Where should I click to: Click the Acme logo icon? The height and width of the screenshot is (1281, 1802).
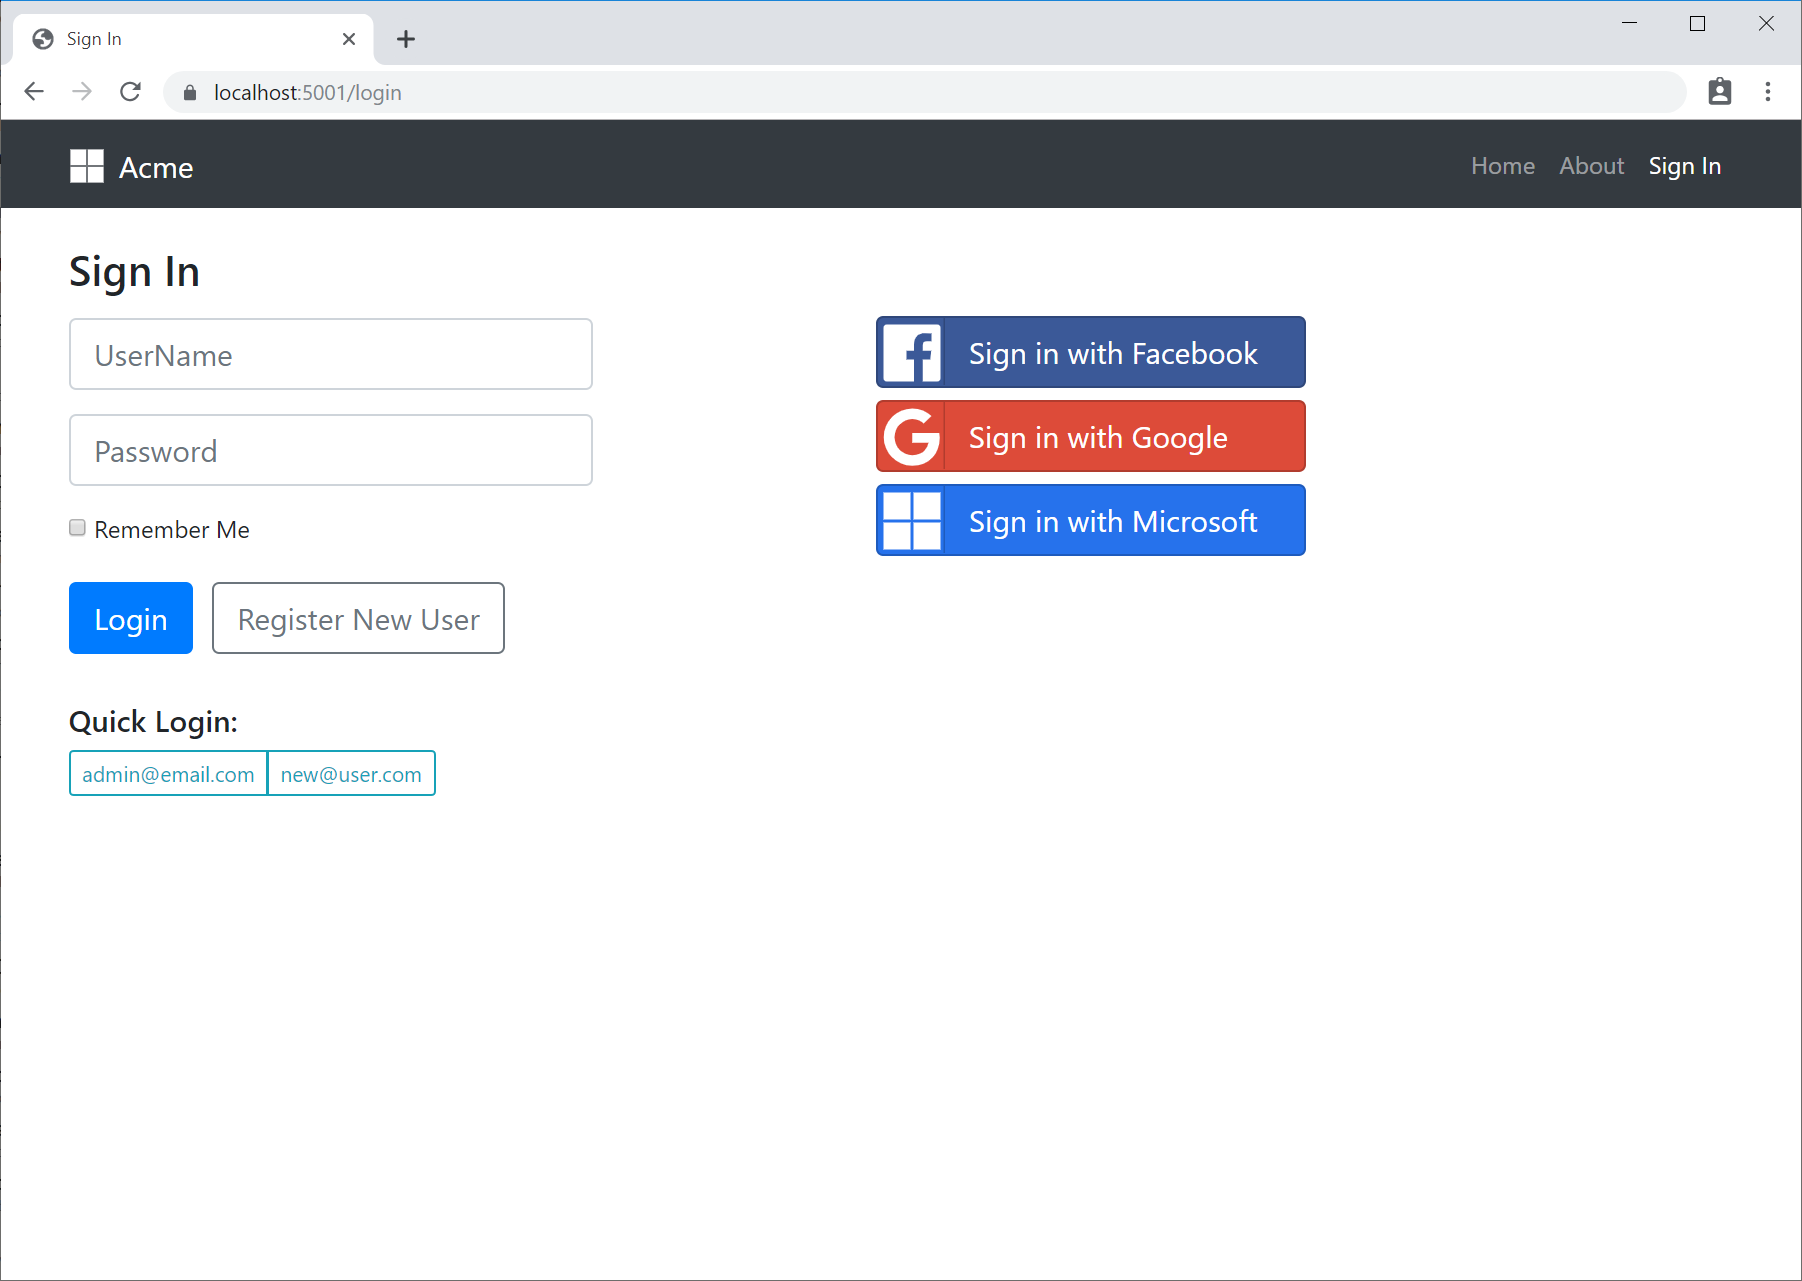click(x=87, y=166)
